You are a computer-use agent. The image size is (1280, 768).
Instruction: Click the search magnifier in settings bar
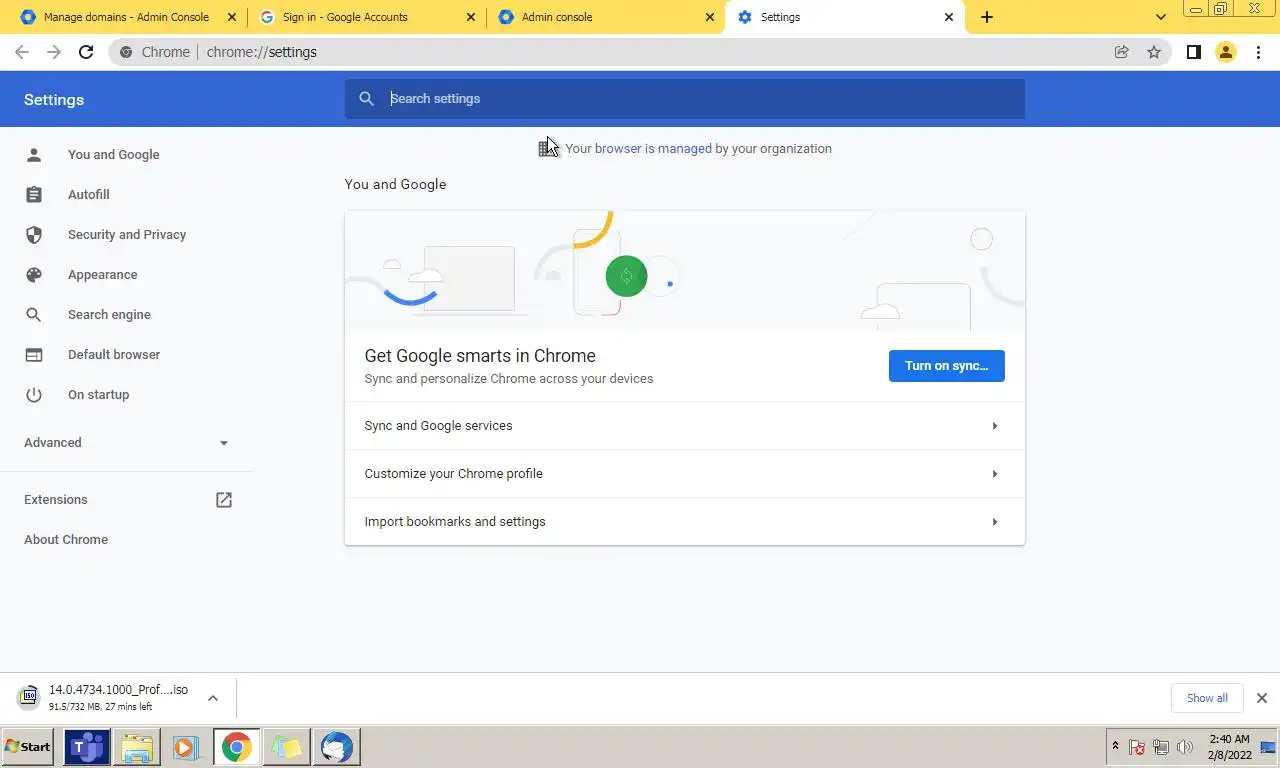[367, 99]
